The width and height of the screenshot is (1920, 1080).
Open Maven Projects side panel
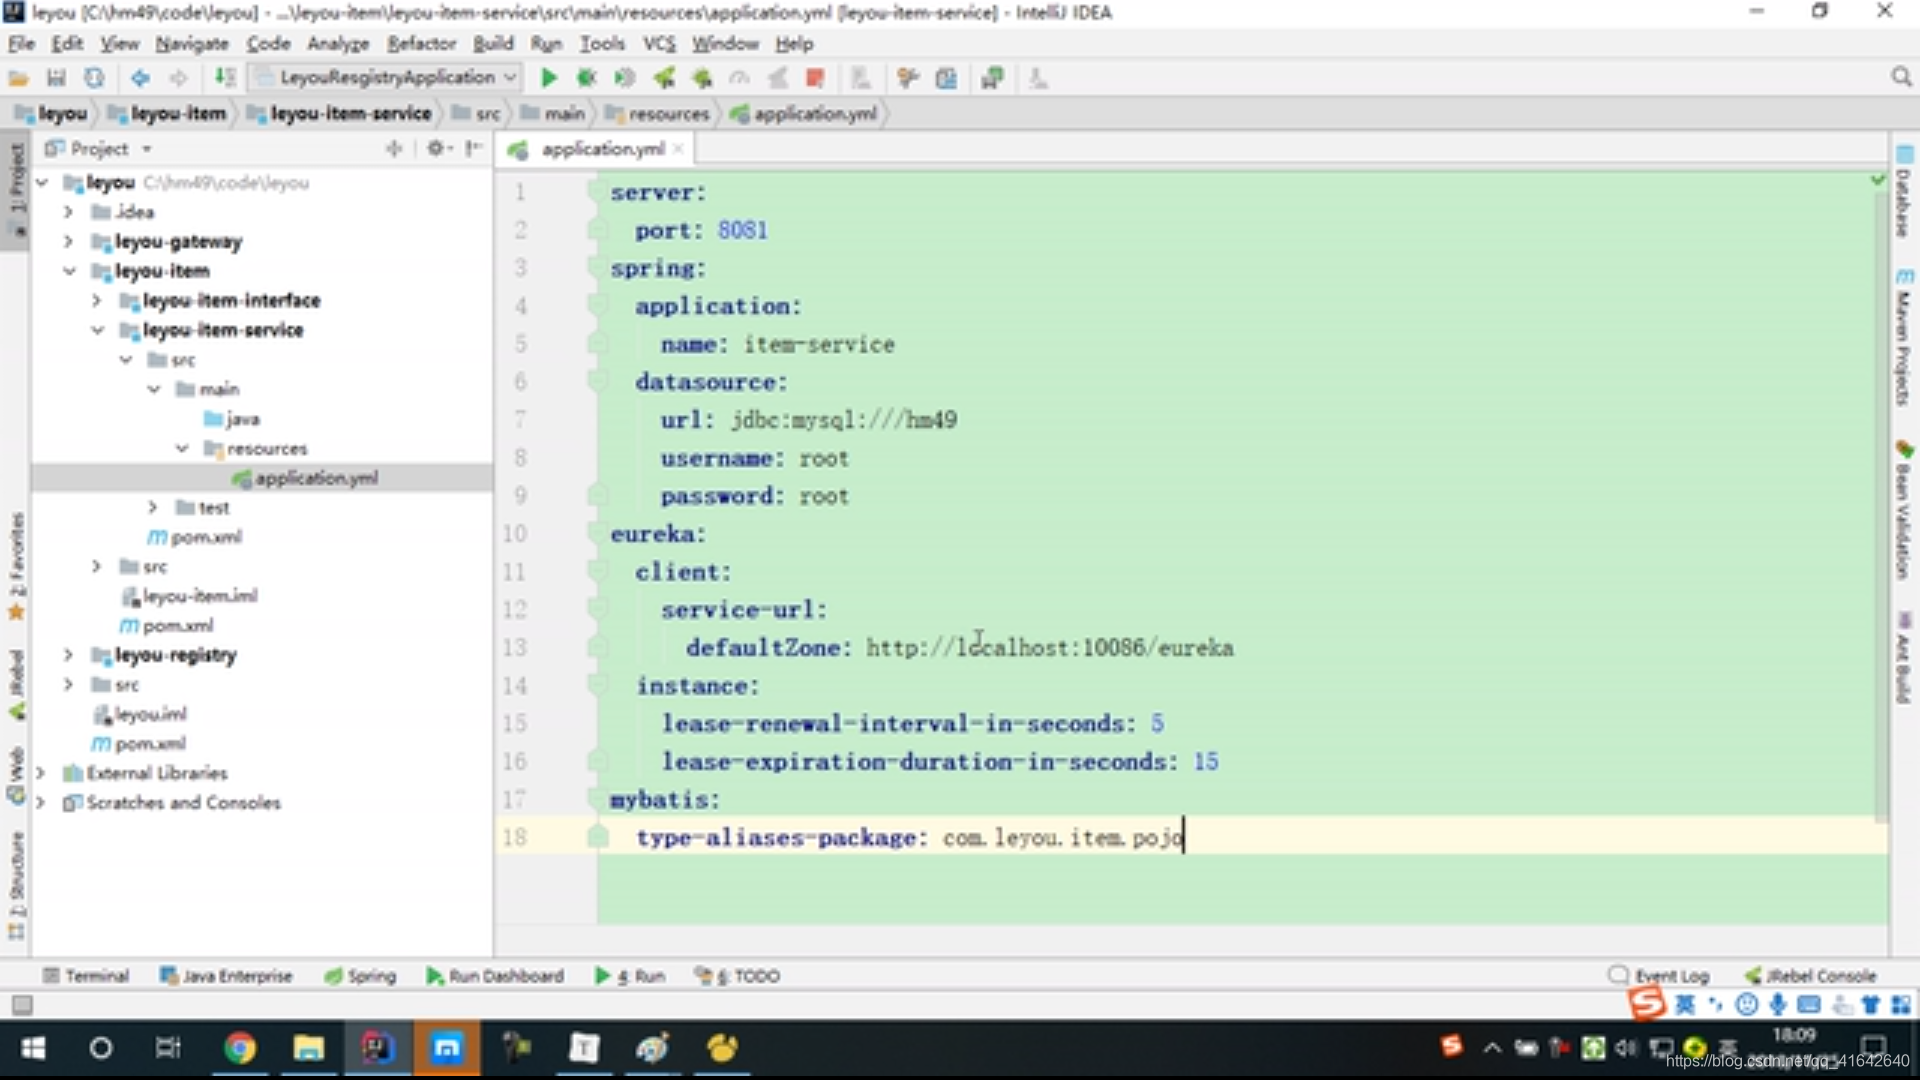coord(1904,337)
